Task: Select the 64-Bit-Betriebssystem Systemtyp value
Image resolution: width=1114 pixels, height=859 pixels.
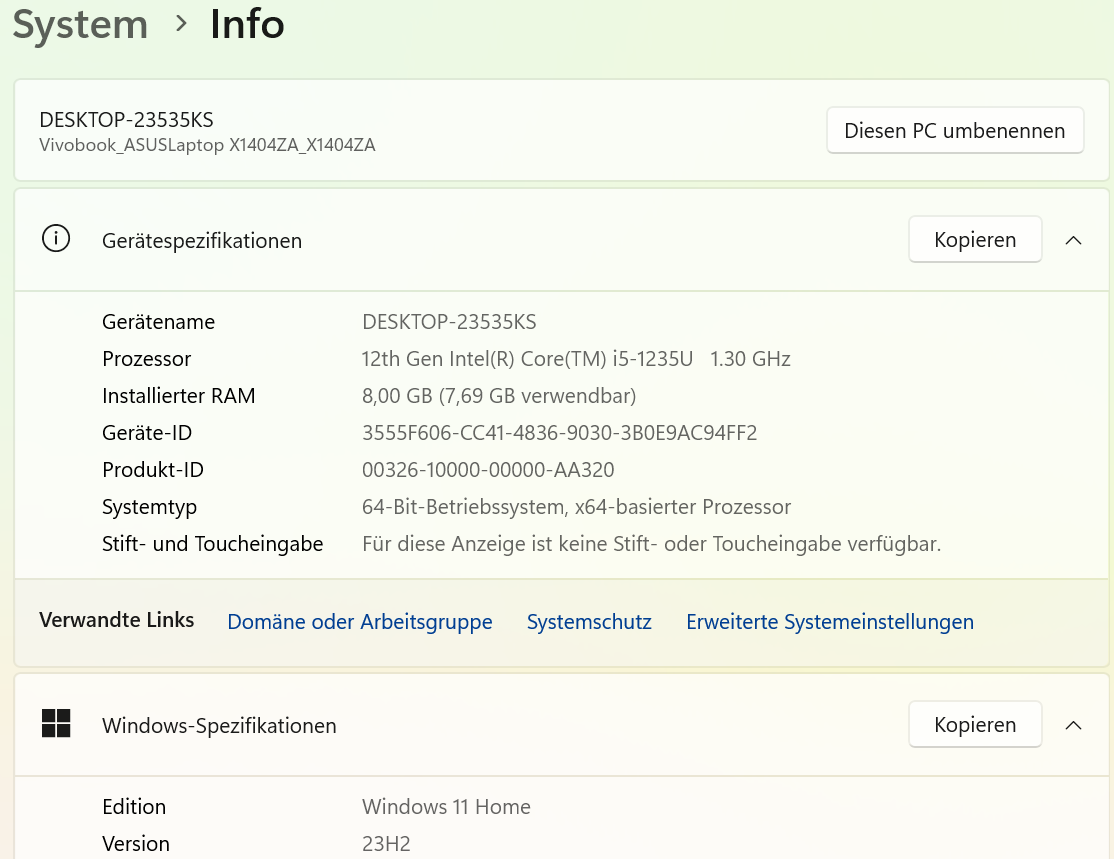Action: coord(576,507)
